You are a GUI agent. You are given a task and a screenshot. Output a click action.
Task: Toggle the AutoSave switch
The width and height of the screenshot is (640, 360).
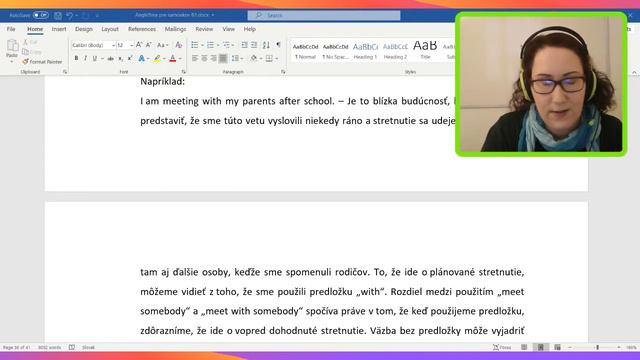pyautogui.click(x=40, y=15)
